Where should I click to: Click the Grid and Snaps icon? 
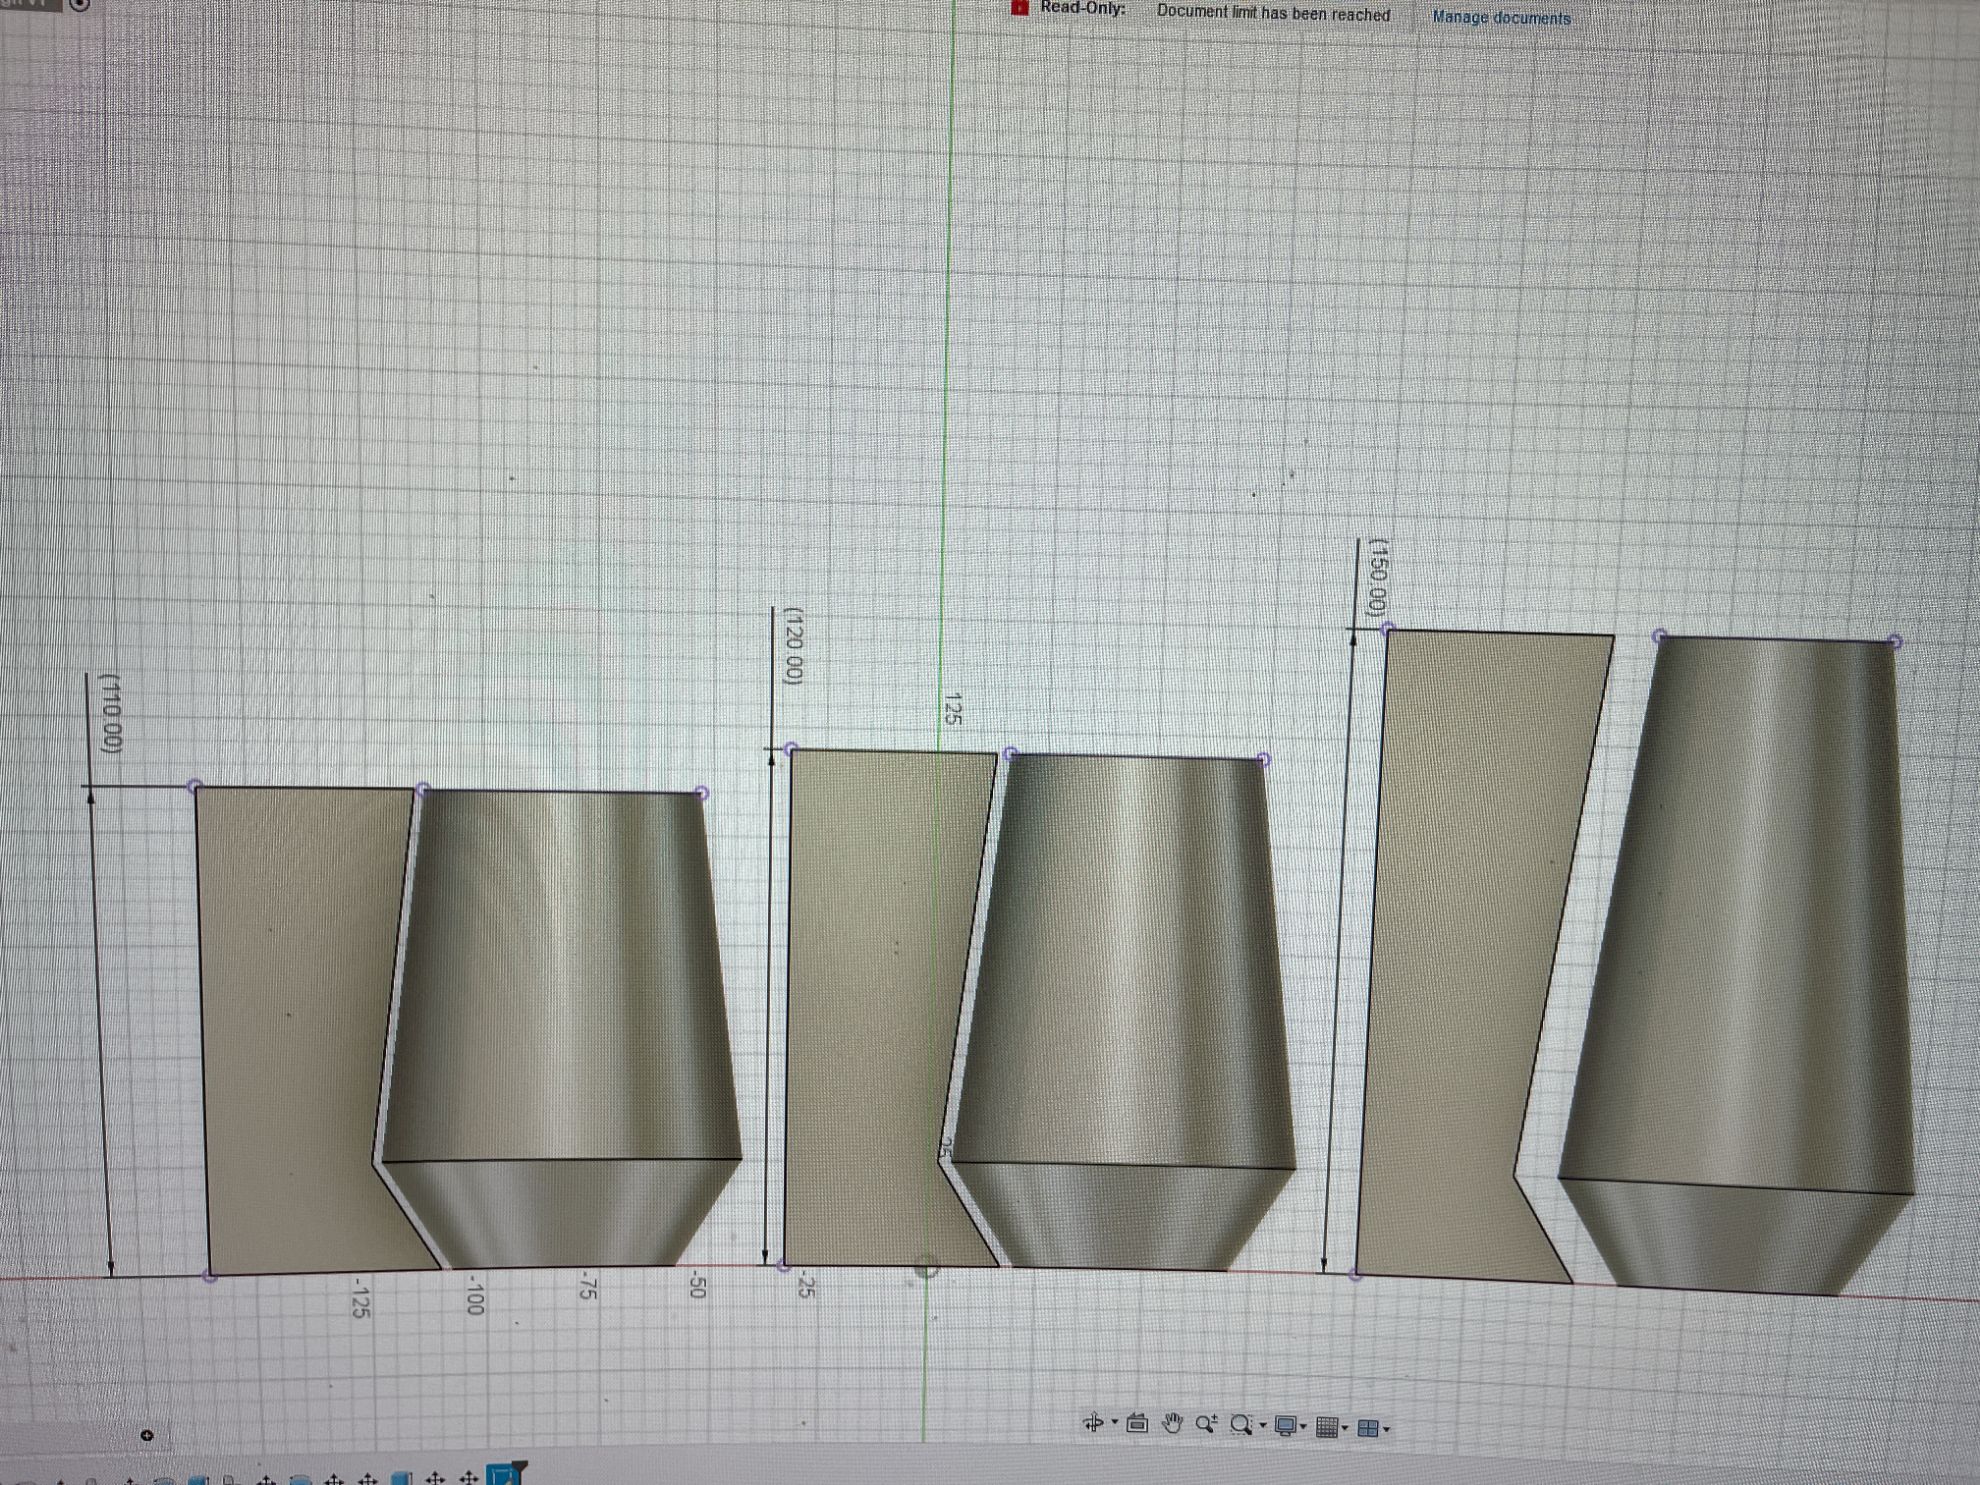click(x=1327, y=1428)
